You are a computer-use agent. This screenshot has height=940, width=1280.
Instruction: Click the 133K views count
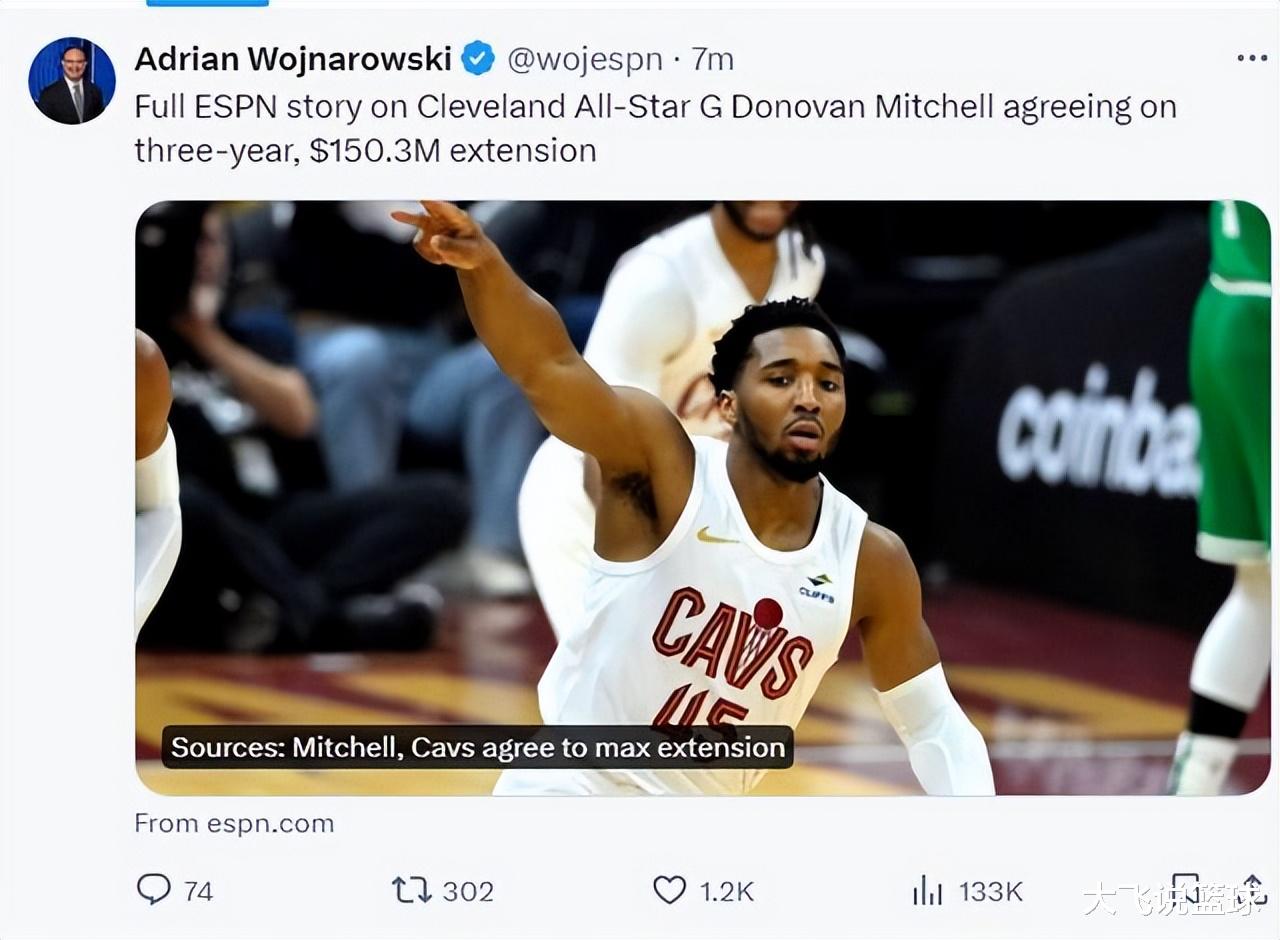(990, 891)
